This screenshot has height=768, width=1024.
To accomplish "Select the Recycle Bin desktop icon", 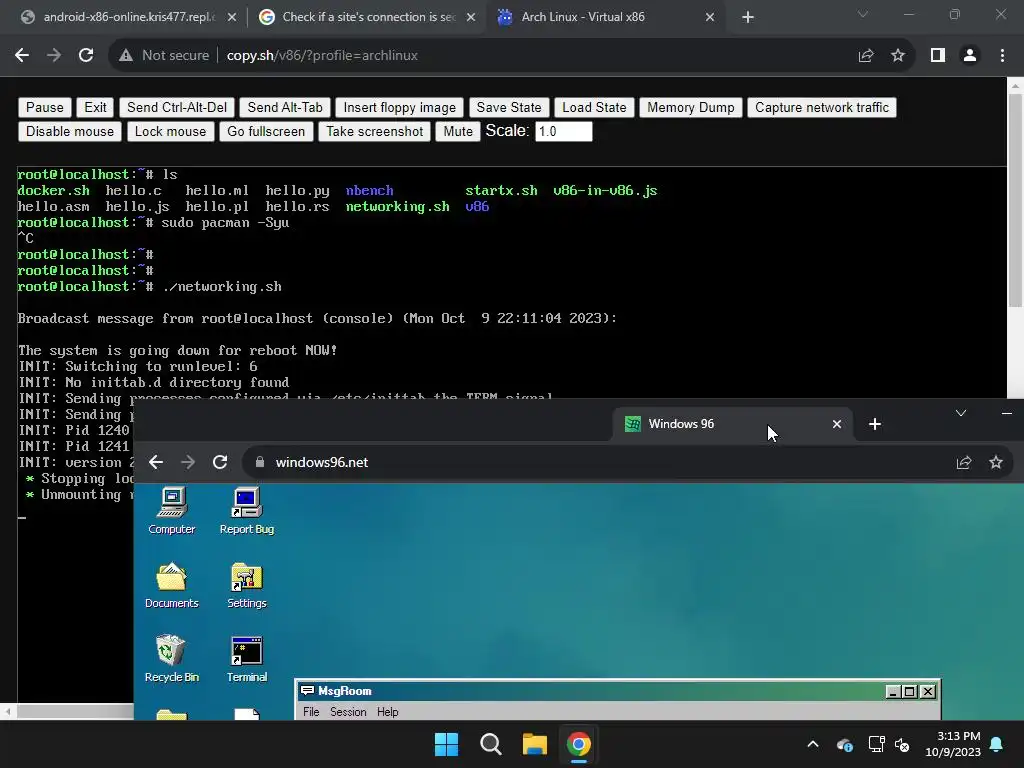I will (172, 659).
